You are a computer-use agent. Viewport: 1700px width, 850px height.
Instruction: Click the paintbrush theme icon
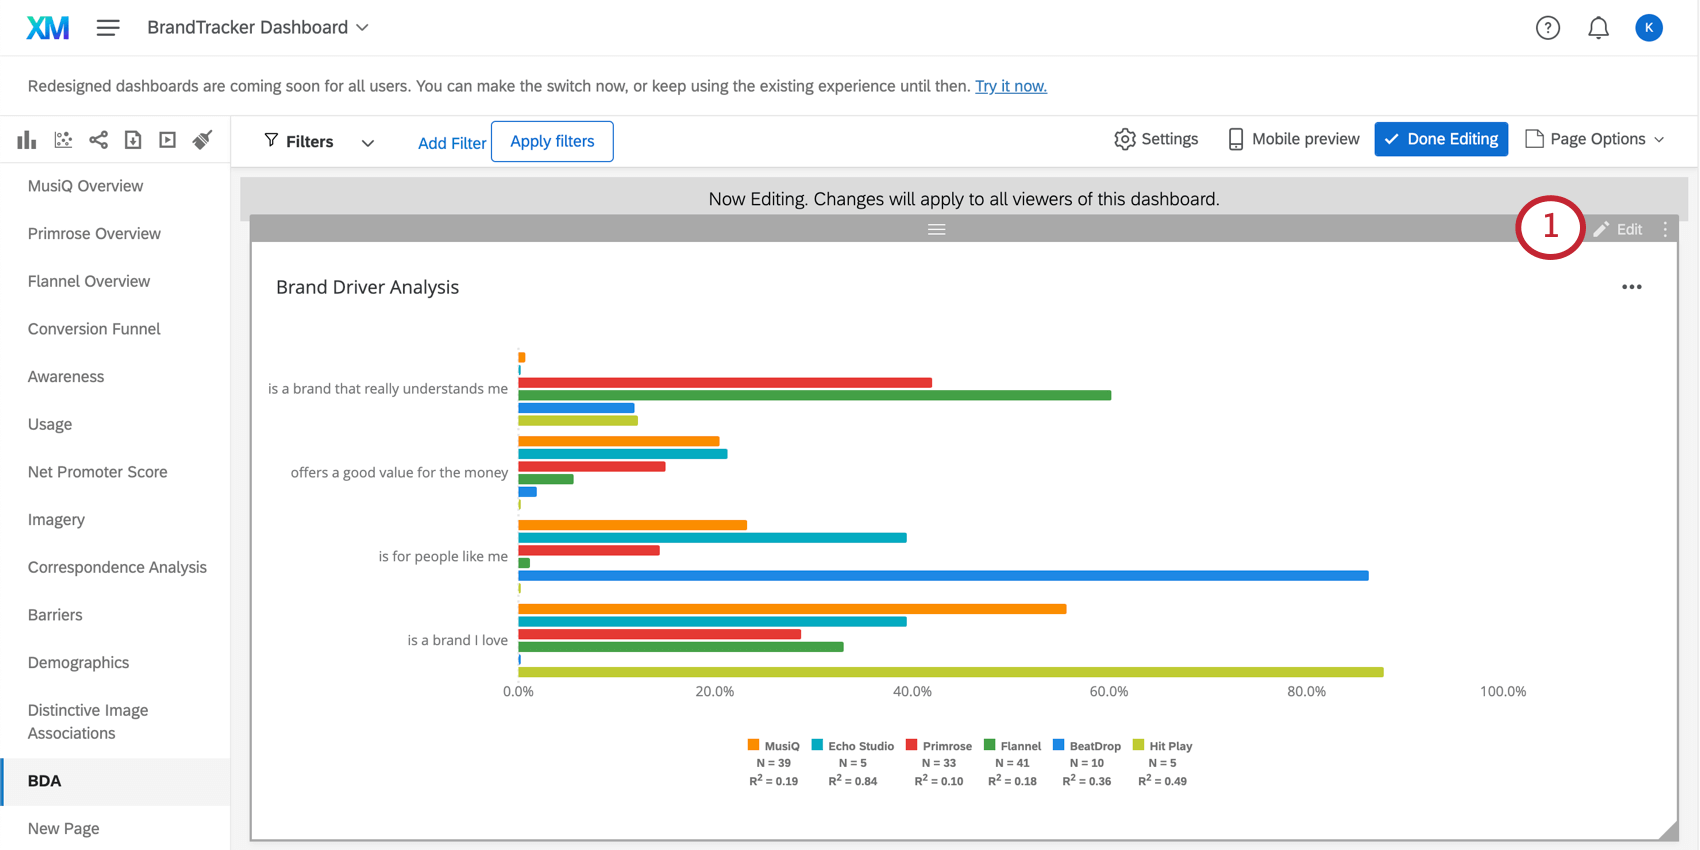click(203, 140)
